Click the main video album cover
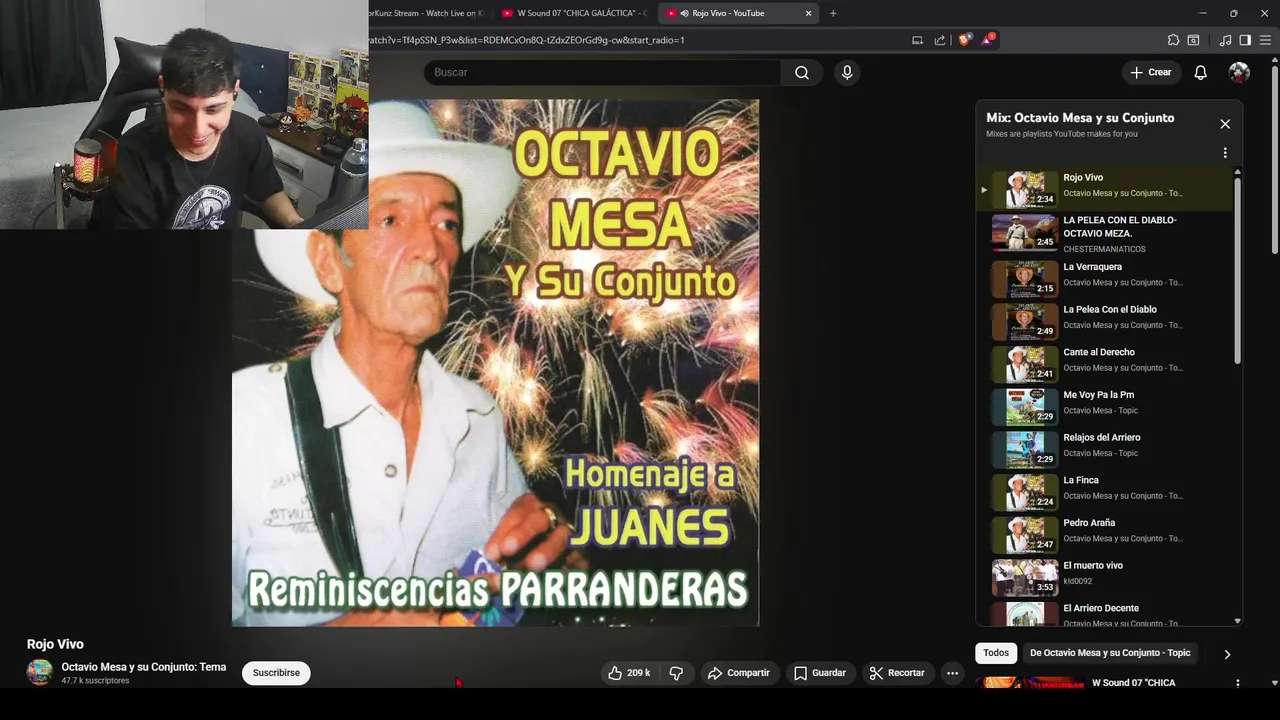Viewport: 1280px width, 720px height. (496, 362)
